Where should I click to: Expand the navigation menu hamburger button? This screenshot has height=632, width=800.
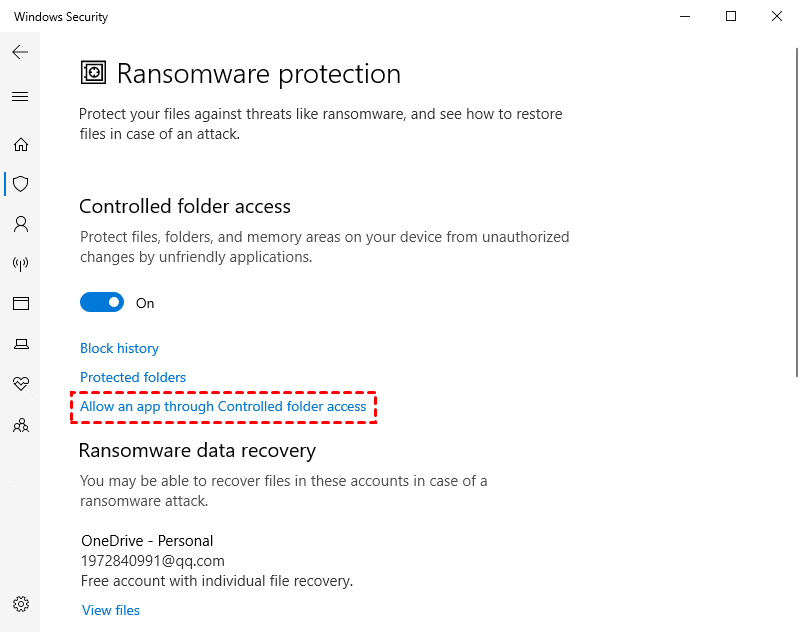(21, 96)
